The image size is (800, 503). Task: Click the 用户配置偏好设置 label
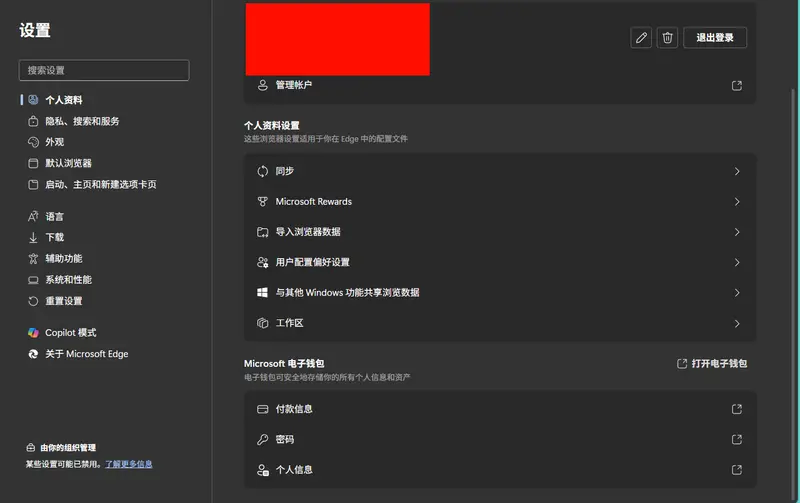(313, 262)
